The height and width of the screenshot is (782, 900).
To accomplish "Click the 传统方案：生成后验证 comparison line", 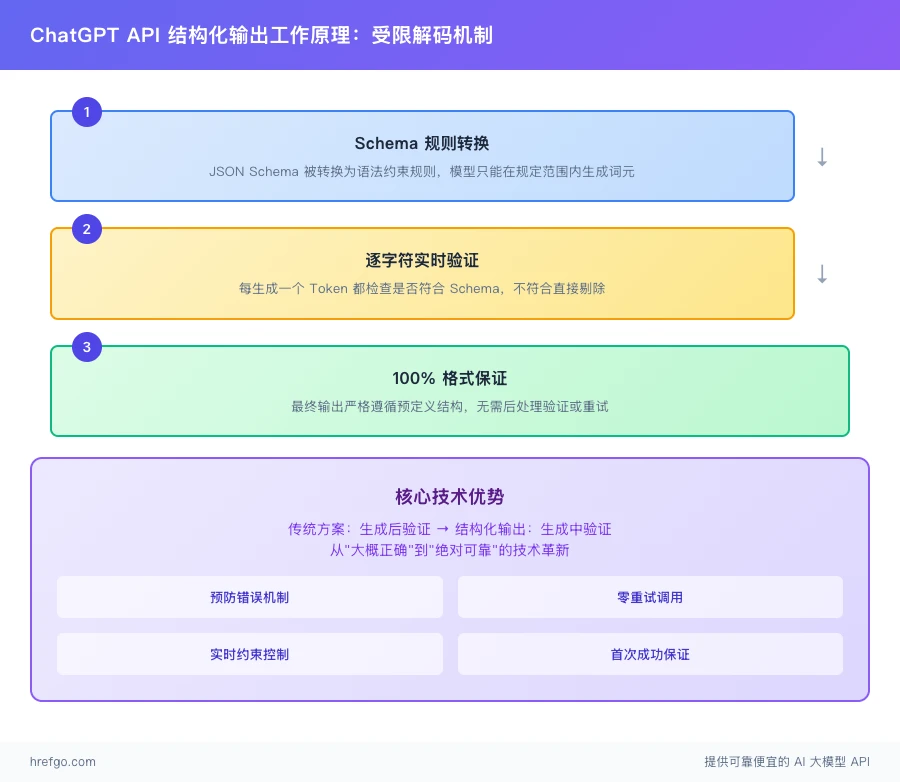I will (449, 529).
